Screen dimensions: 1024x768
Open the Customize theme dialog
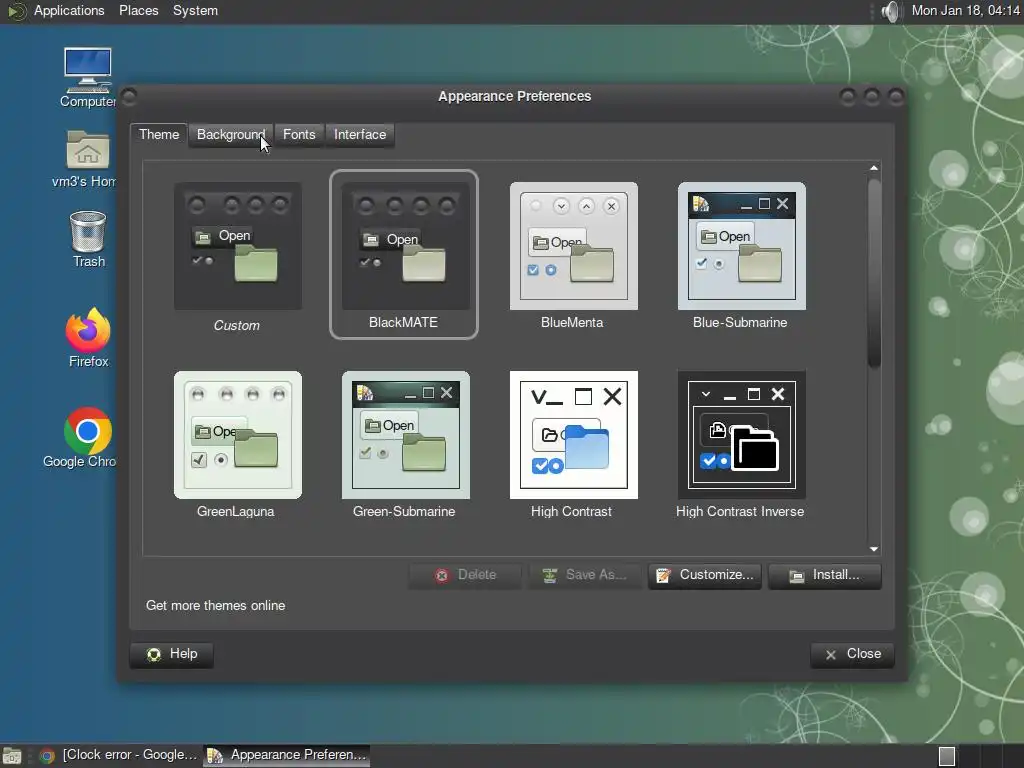(705, 575)
